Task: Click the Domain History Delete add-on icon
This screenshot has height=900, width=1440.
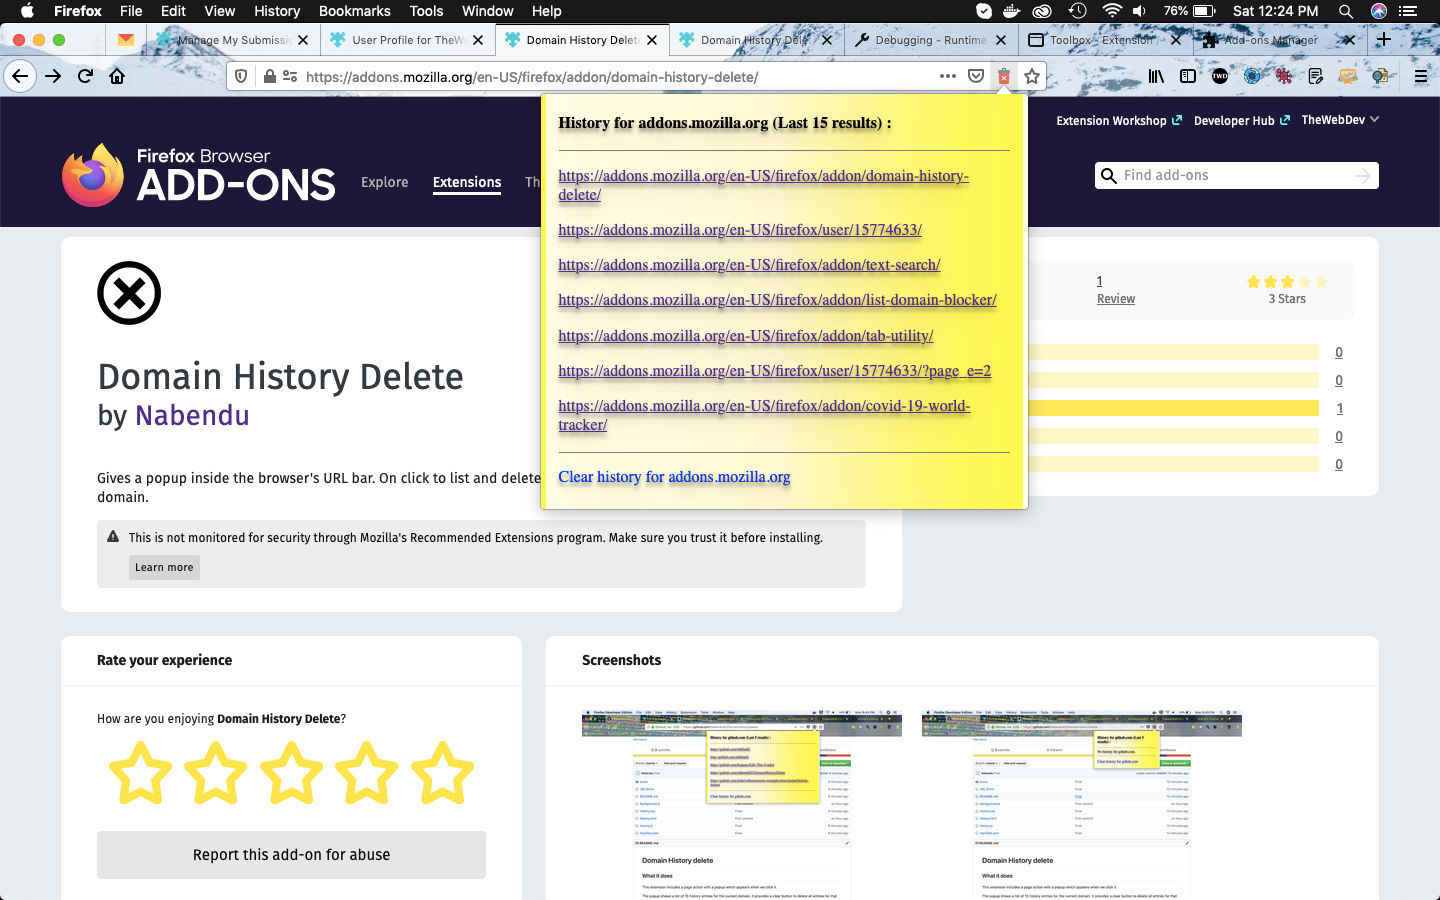Action: [x=129, y=293]
